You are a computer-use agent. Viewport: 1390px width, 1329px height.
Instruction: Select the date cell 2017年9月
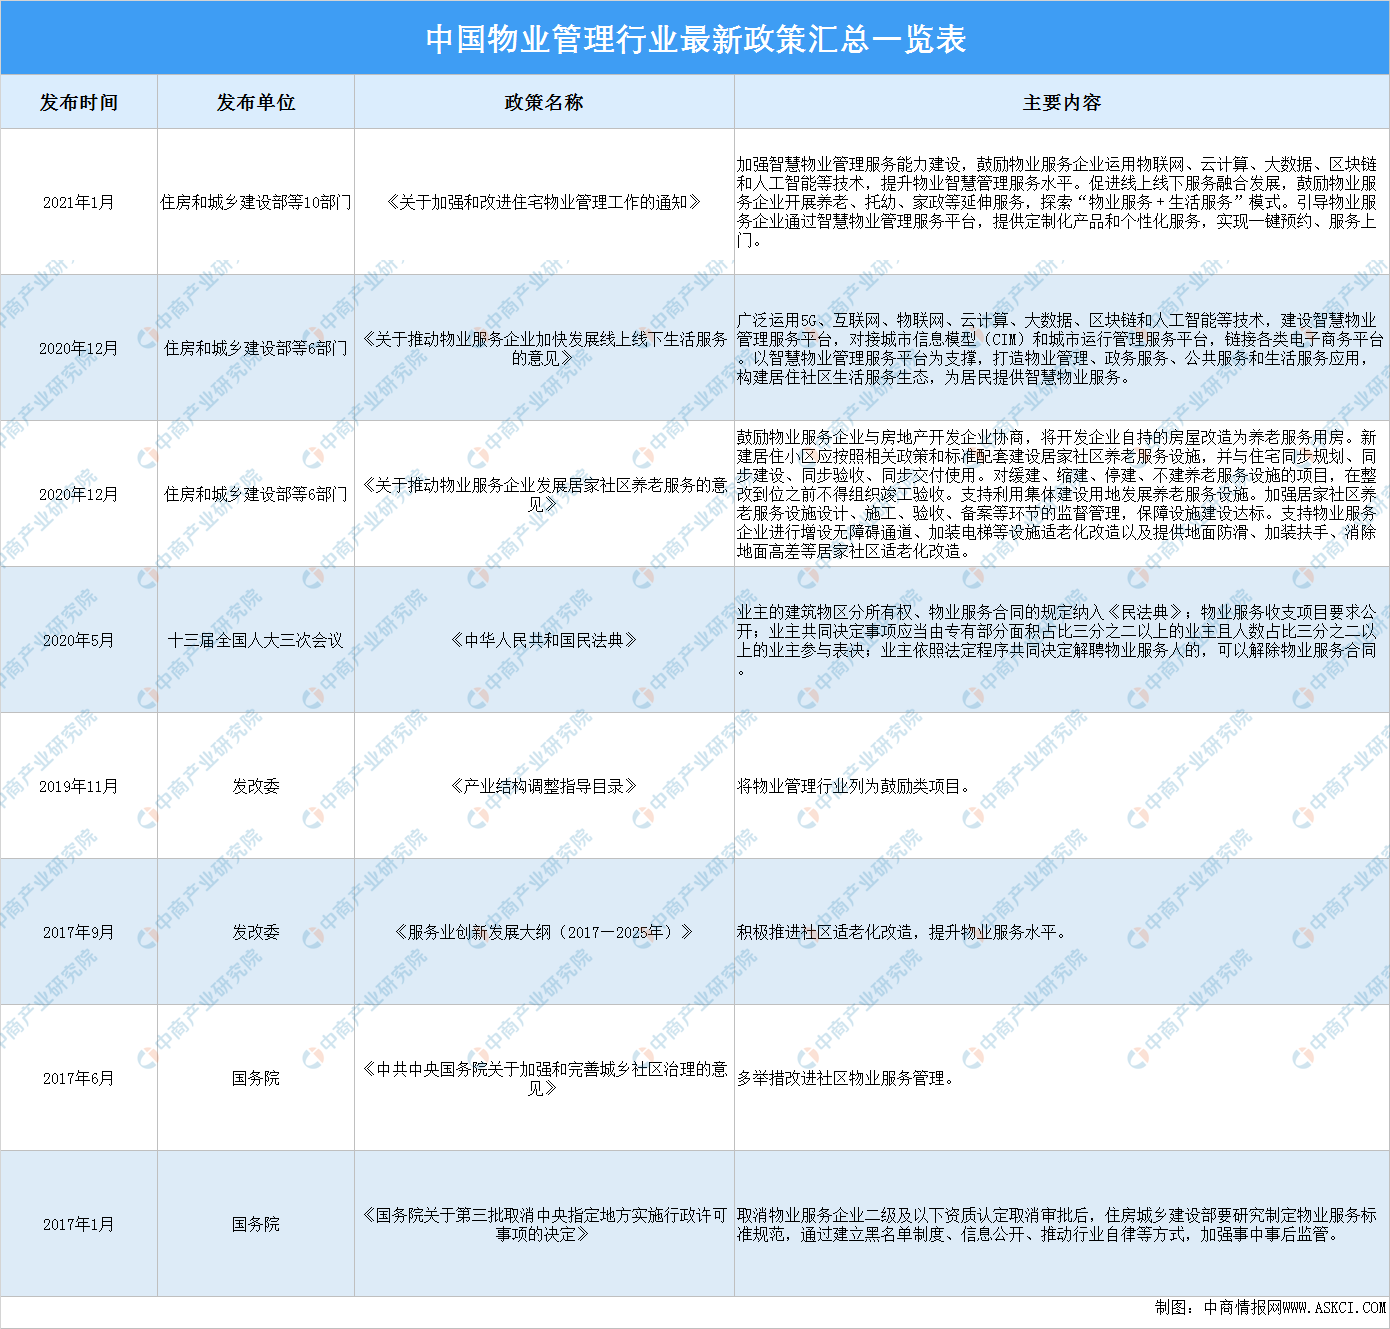coord(79,932)
